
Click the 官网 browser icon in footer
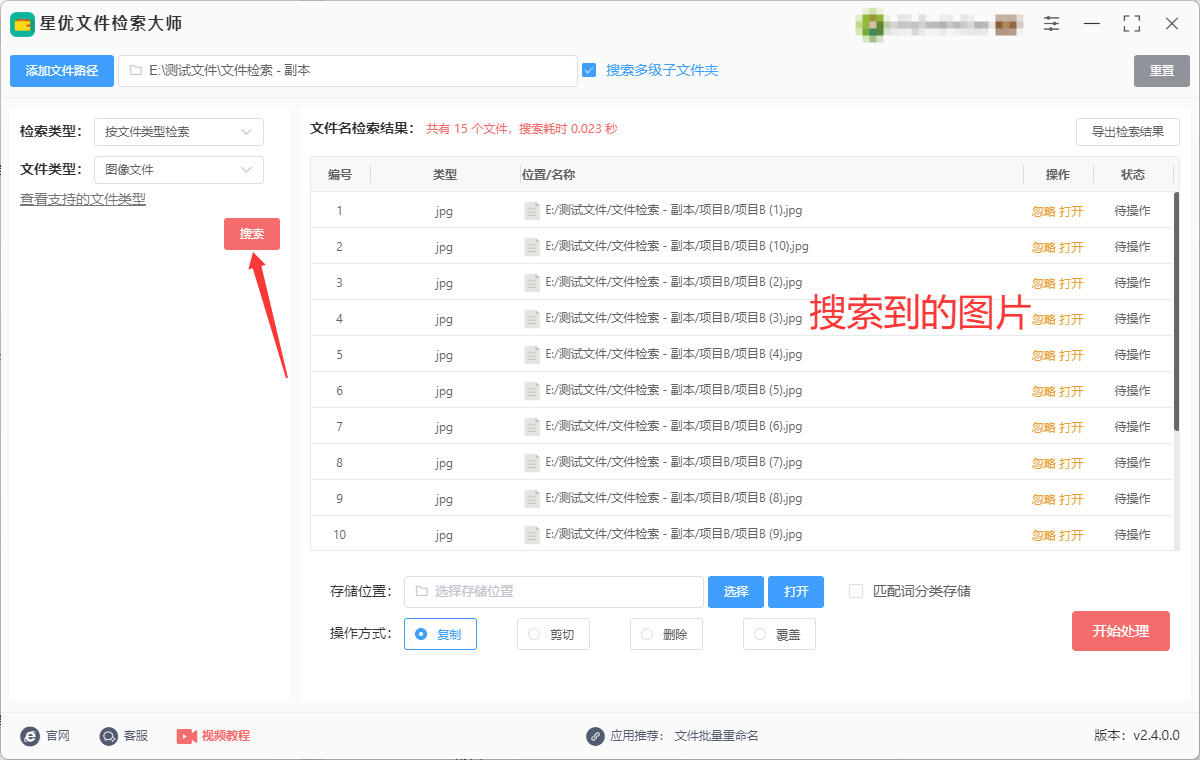(30, 736)
